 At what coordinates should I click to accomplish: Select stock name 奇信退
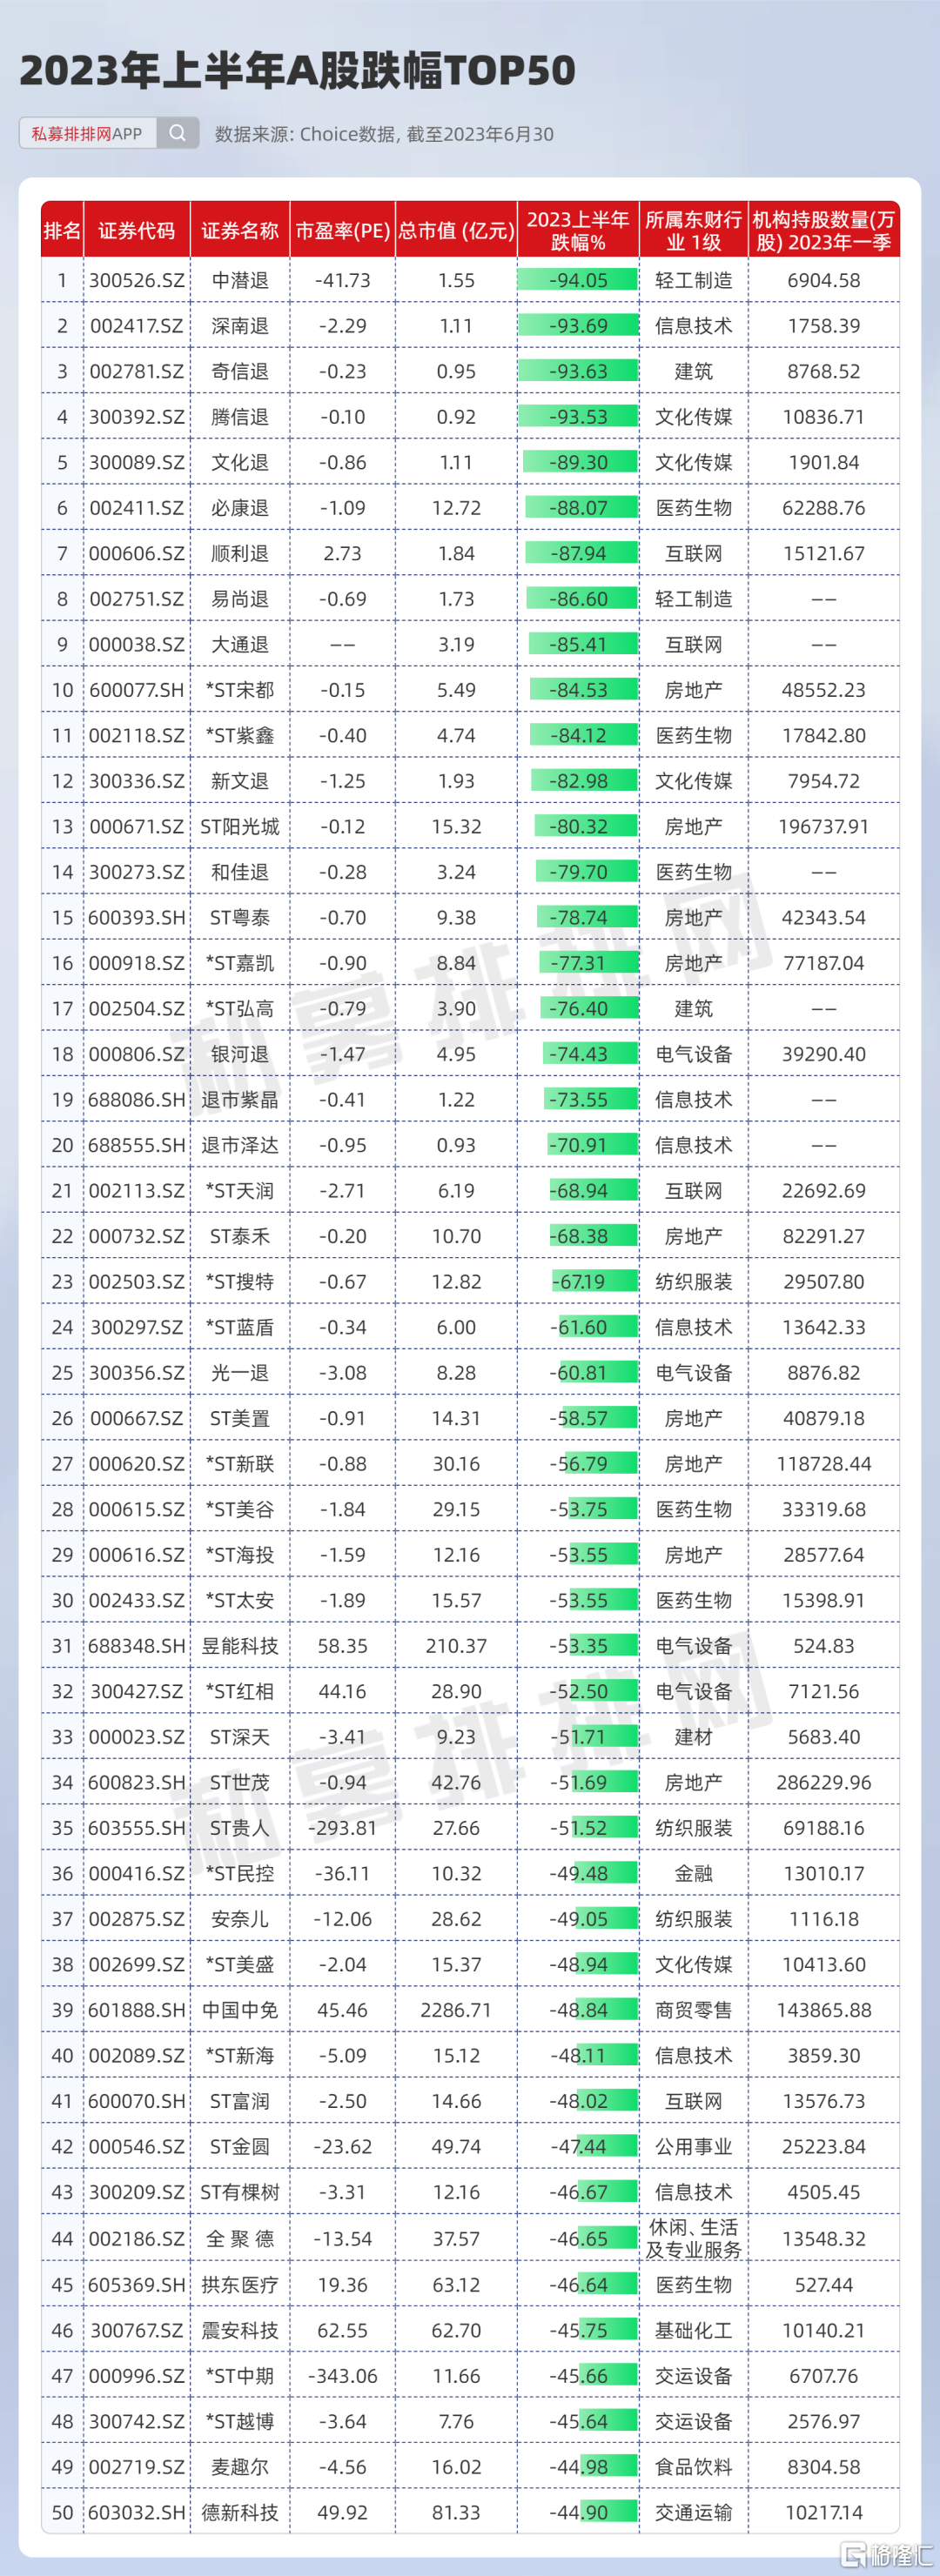click(240, 371)
